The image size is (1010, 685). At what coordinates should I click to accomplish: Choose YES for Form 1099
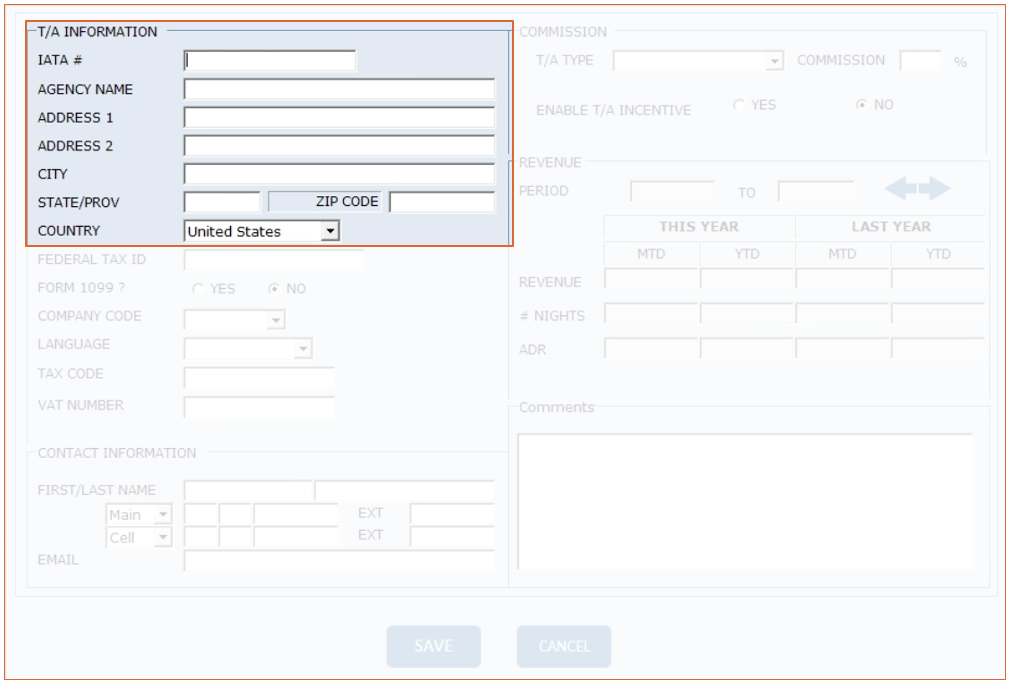198,289
